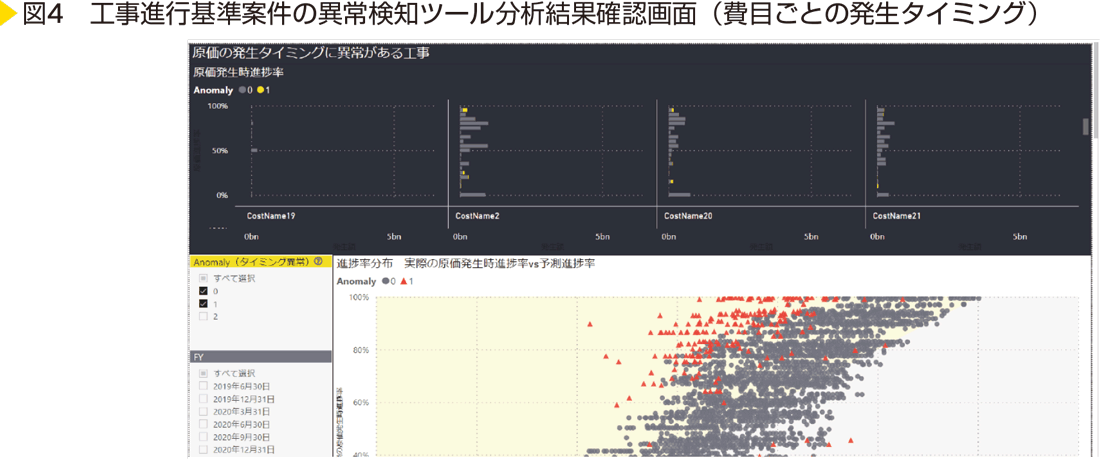Click the vertical scrollbar thumb of the top chart
1100x459 pixels.
pyautogui.click(x=1085, y=126)
